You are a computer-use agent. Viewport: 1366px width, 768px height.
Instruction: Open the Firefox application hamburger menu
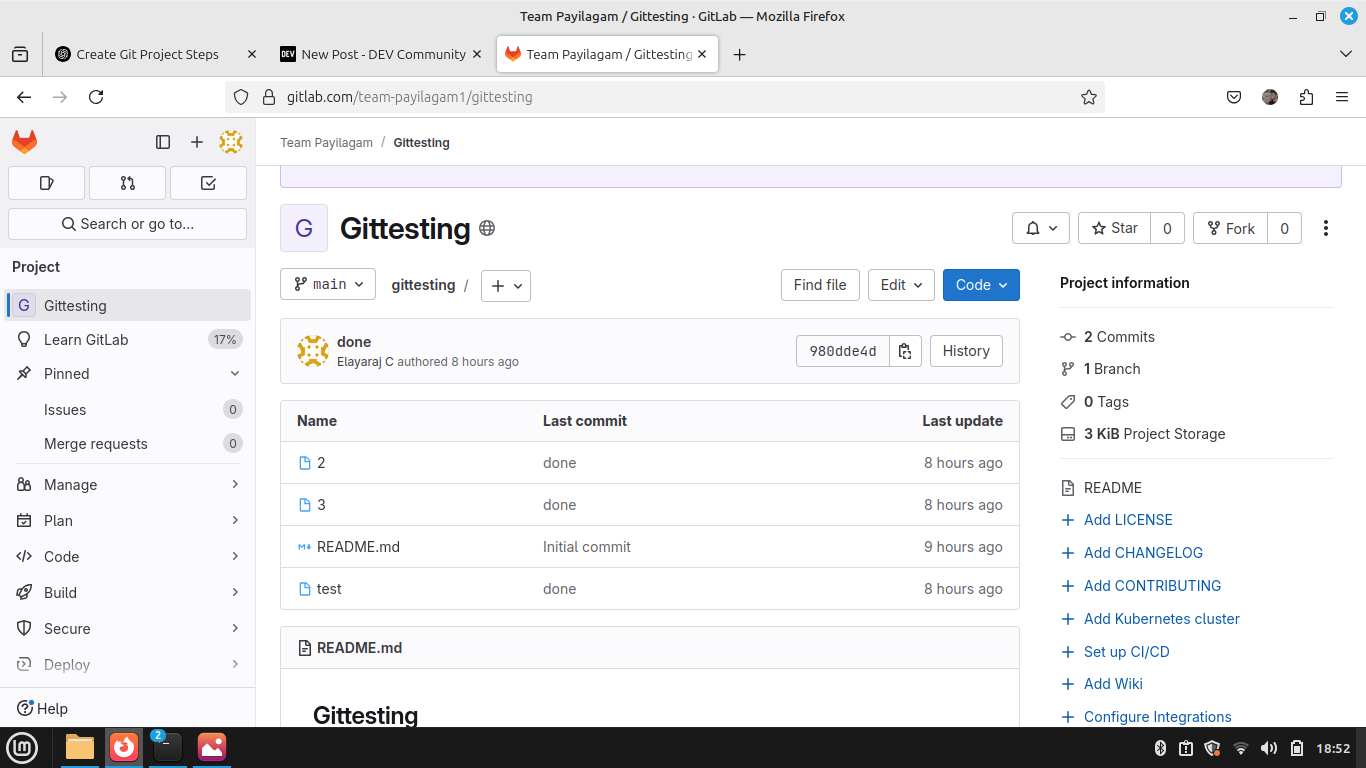coord(1342,97)
